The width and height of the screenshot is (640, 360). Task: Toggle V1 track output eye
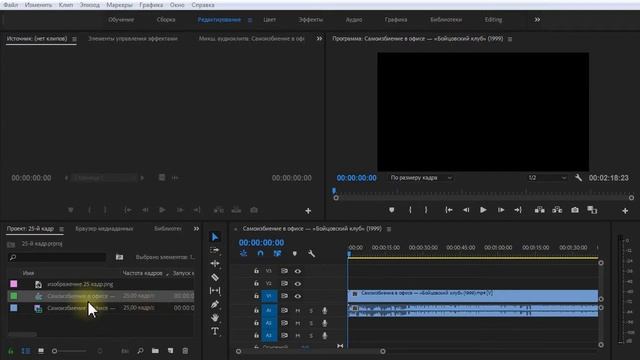[x=298, y=296]
